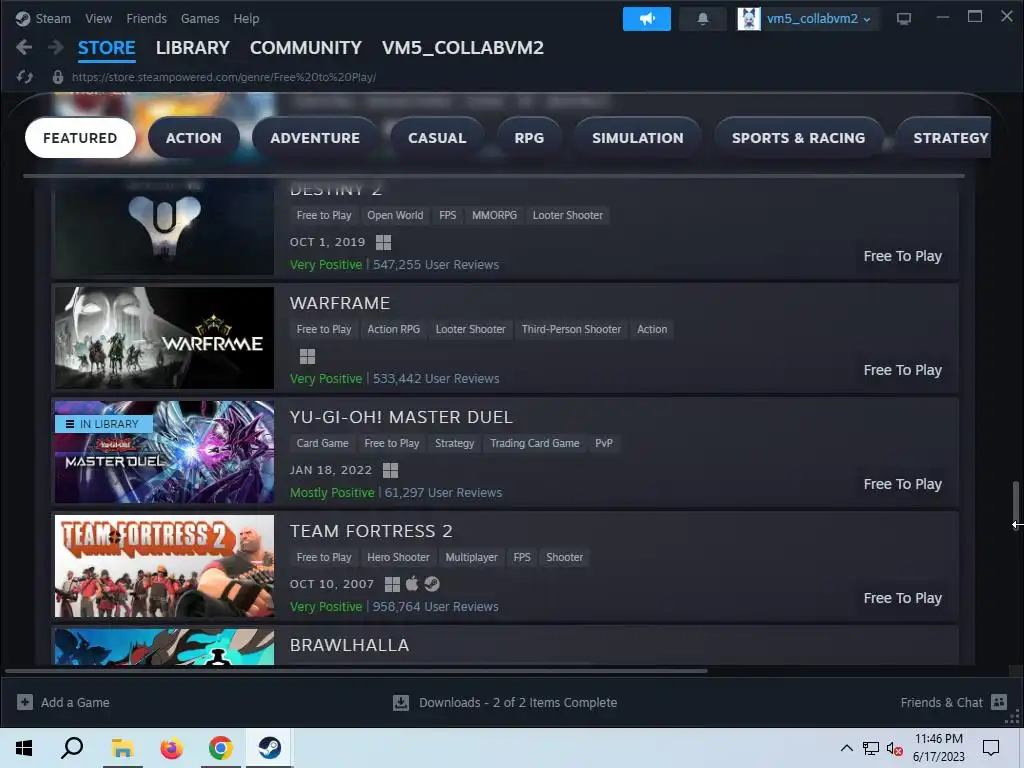Click the padlock icon beside the URL
Viewport: 1024px width, 768px height.
click(57, 77)
